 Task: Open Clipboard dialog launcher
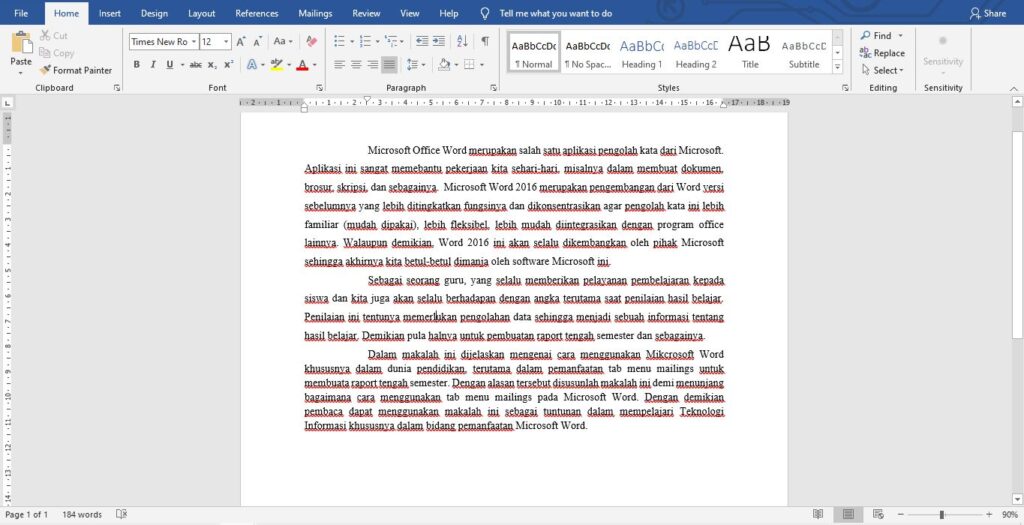(117, 88)
